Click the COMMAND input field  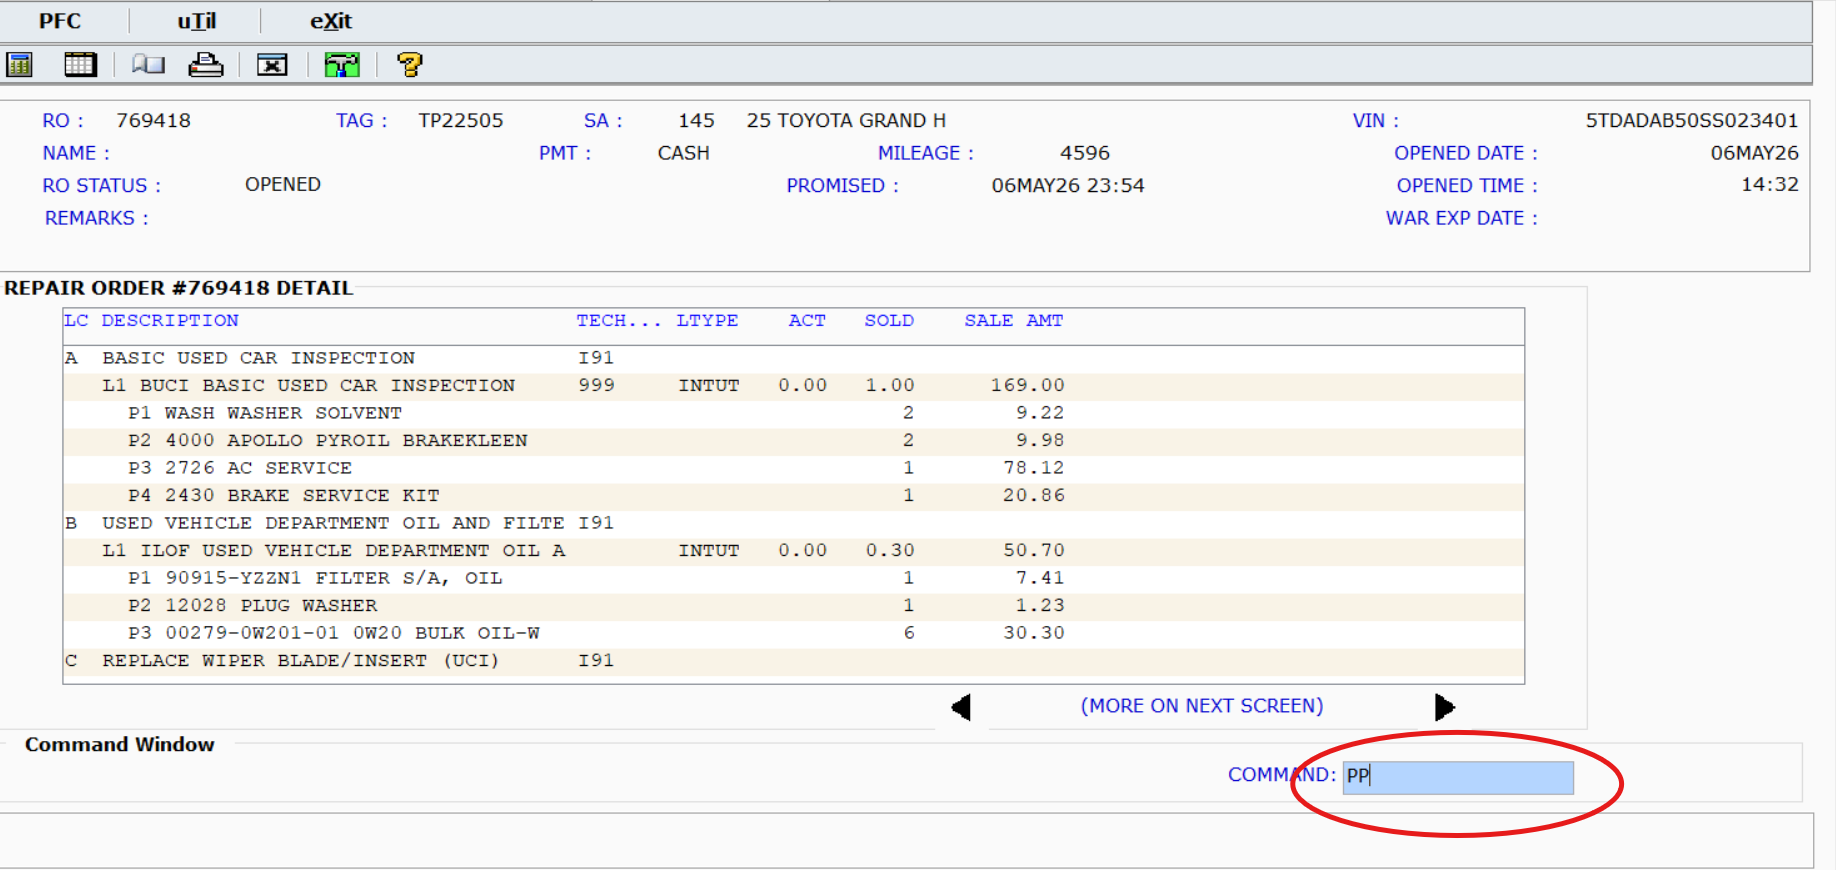point(1458,777)
